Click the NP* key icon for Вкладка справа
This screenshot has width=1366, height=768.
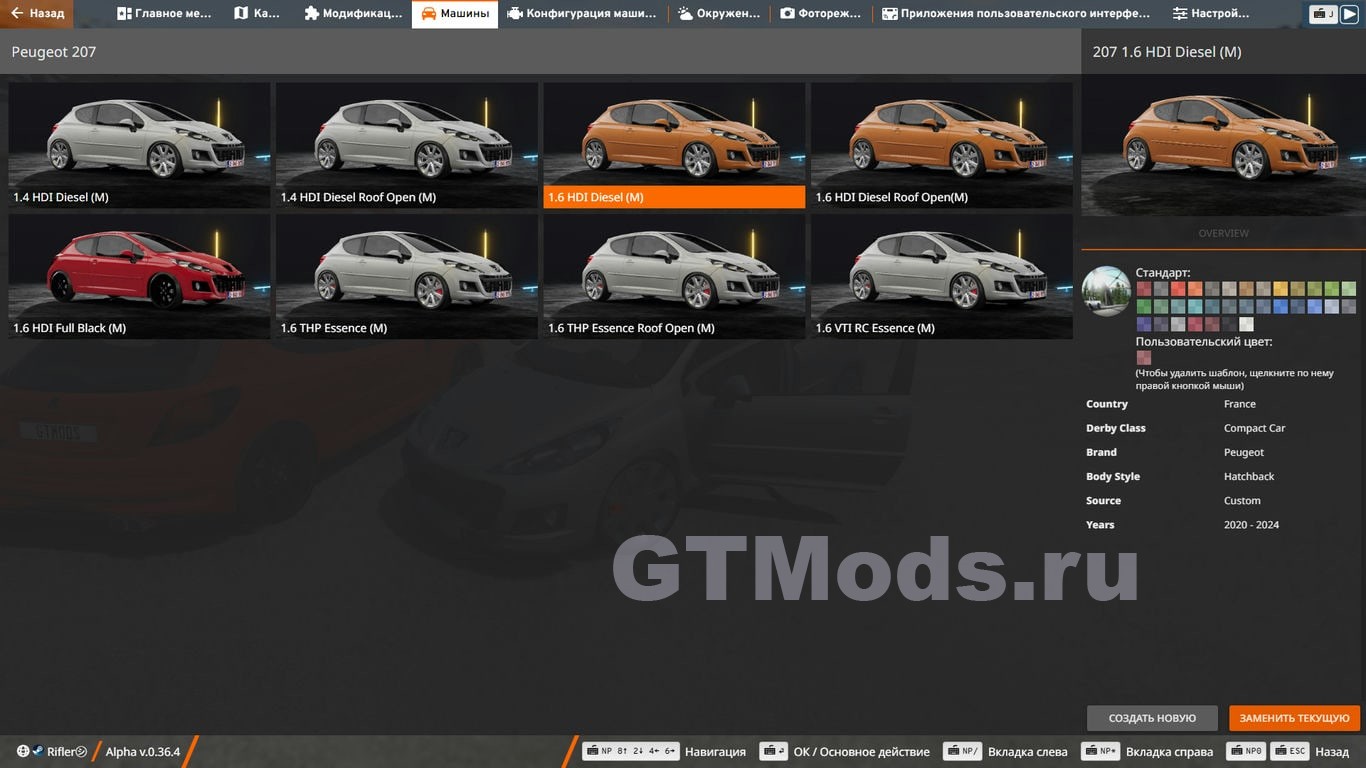[x=1100, y=751]
